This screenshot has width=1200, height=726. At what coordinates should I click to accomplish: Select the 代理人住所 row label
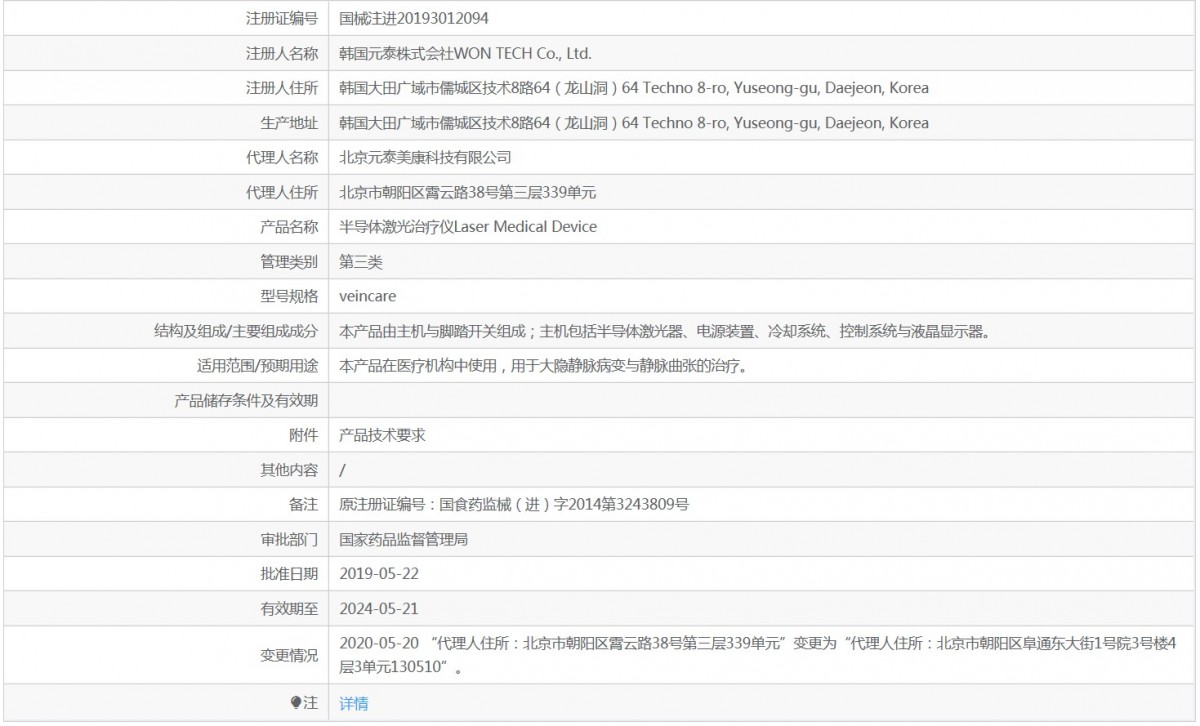pyautogui.click(x=282, y=192)
